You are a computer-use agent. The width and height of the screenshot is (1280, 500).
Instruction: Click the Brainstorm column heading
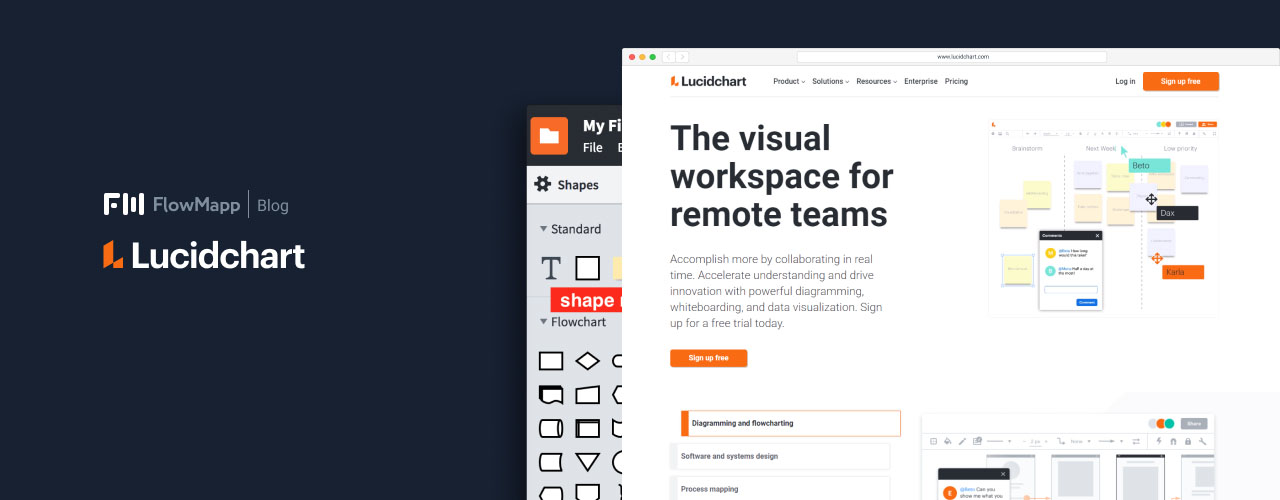1027,148
